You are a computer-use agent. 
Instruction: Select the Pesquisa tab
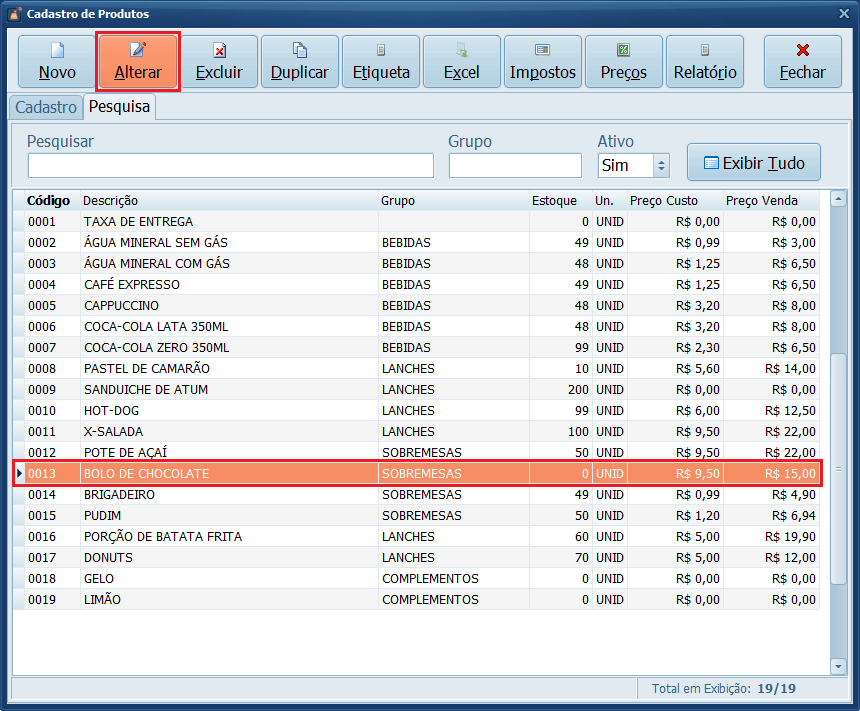click(119, 107)
